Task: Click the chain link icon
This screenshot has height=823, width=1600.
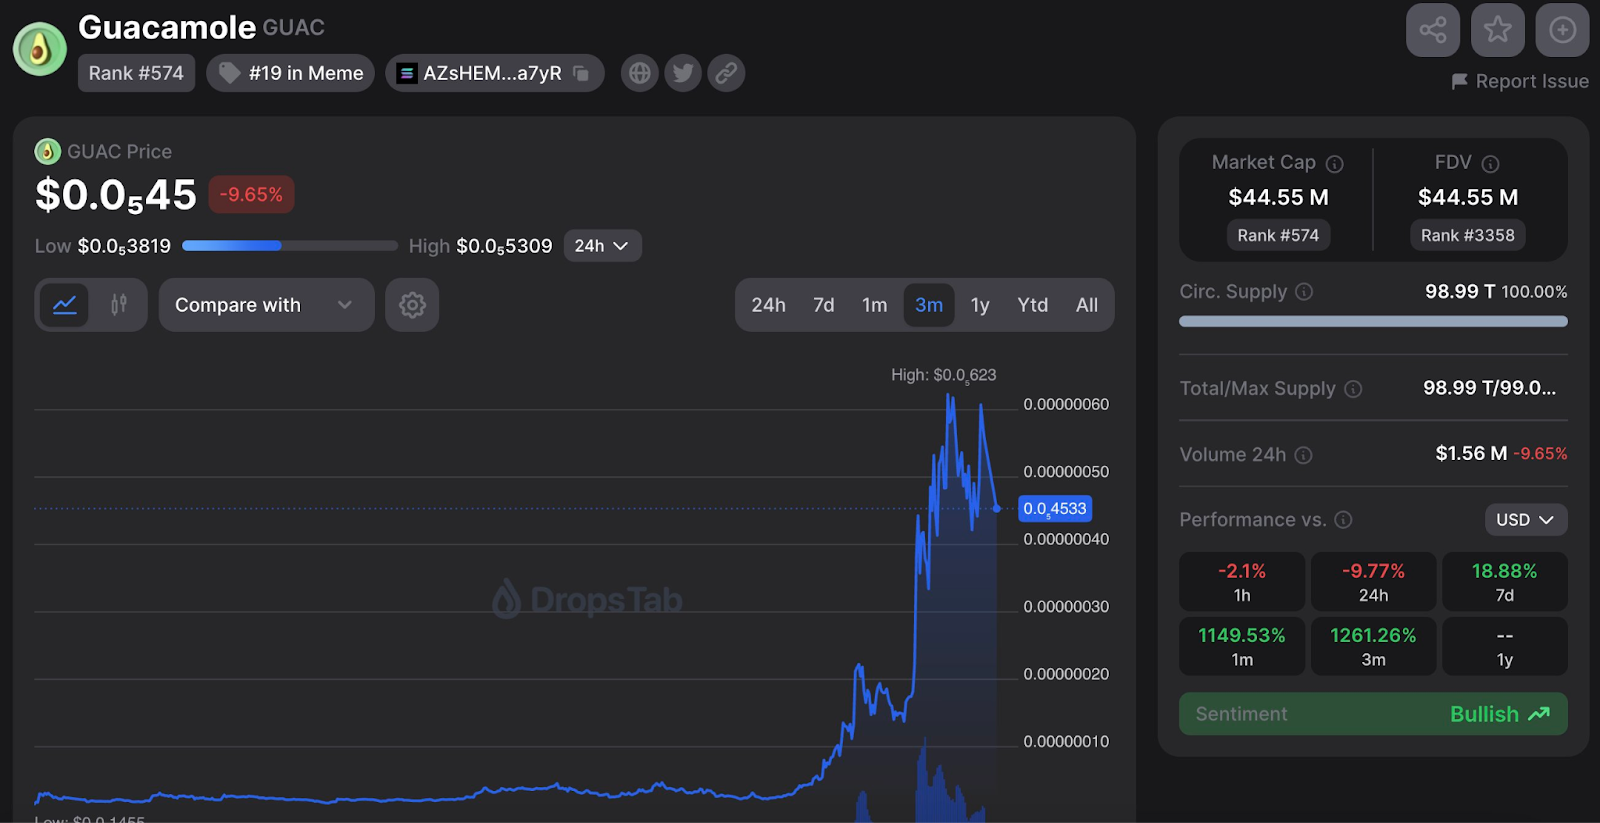Action: [726, 73]
